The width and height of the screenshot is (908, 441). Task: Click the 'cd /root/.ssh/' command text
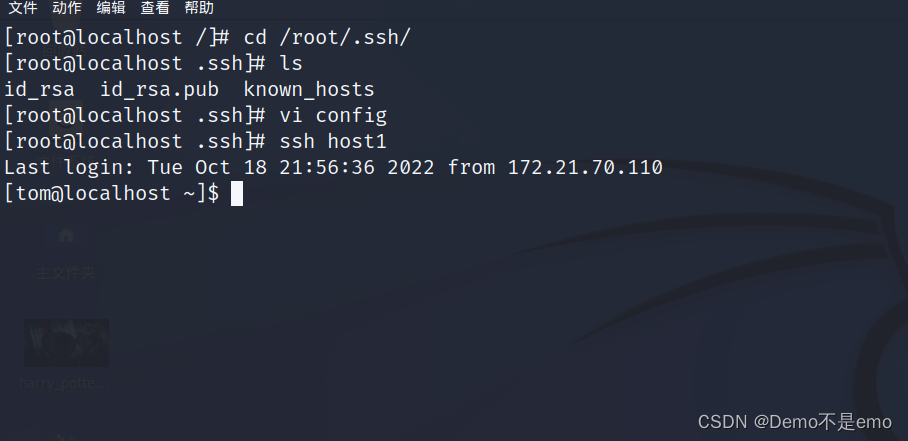pos(327,38)
